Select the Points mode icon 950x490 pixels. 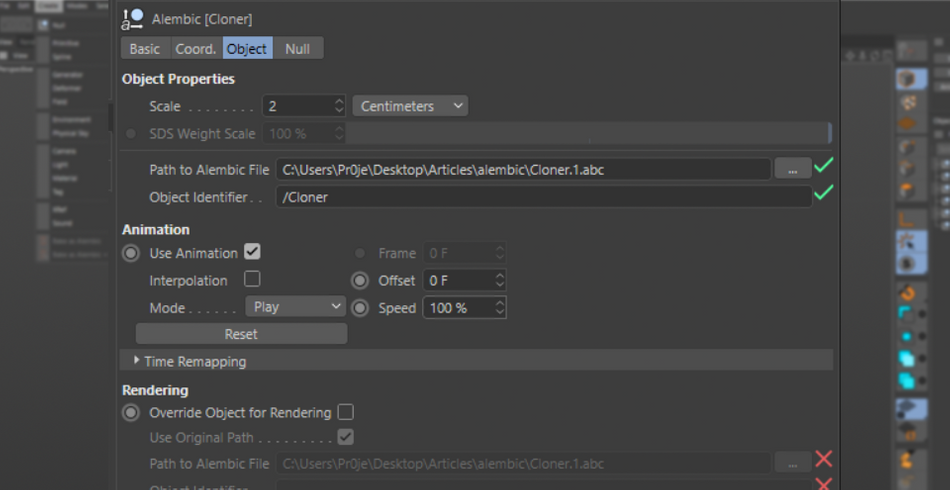(x=907, y=147)
